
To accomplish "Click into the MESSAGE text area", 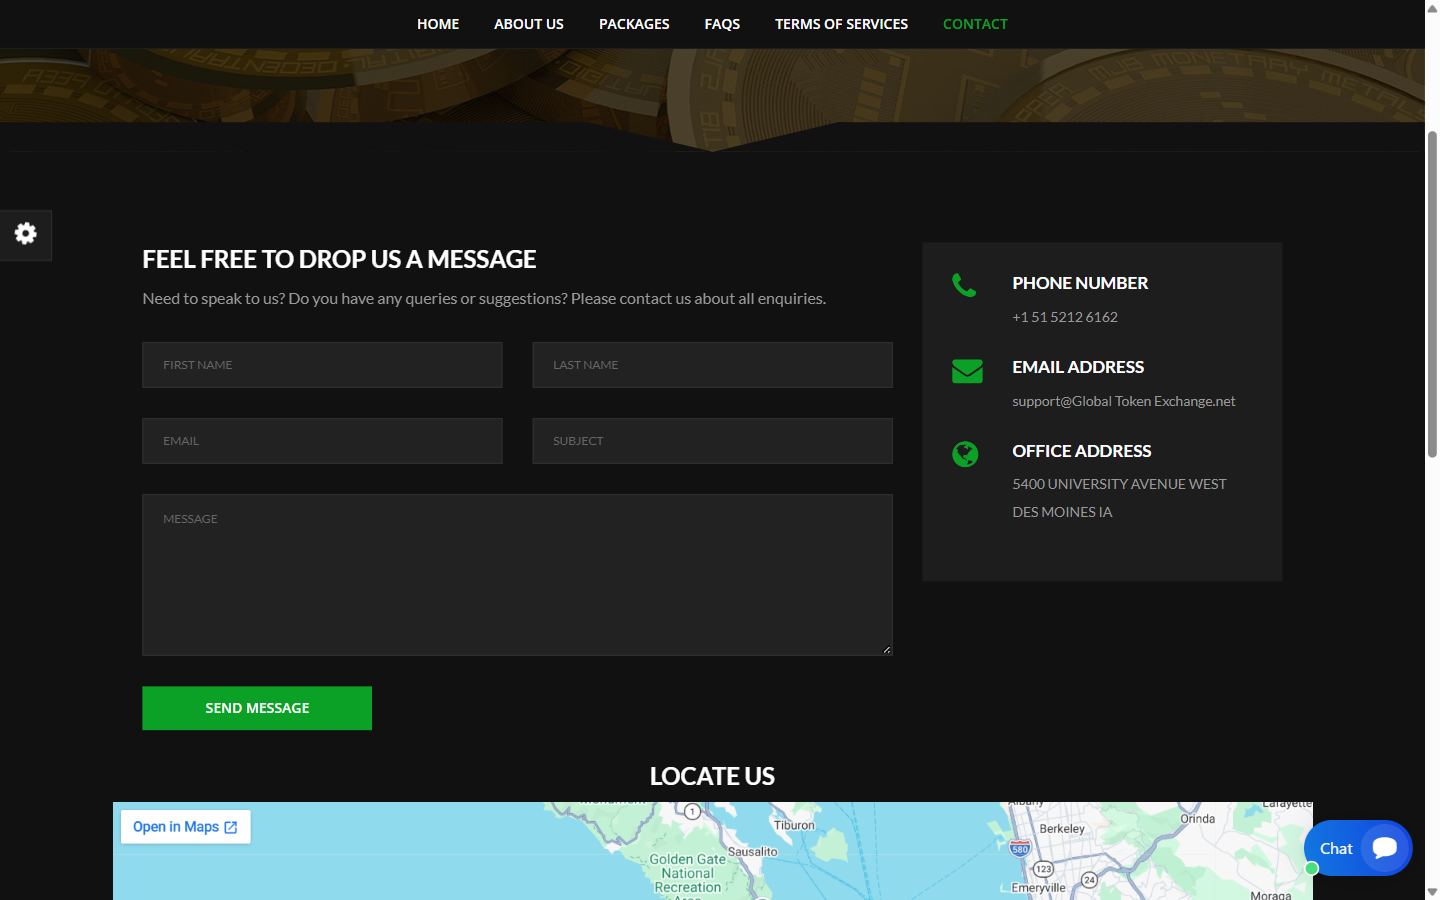I will pyautogui.click(x=517, y=575).
